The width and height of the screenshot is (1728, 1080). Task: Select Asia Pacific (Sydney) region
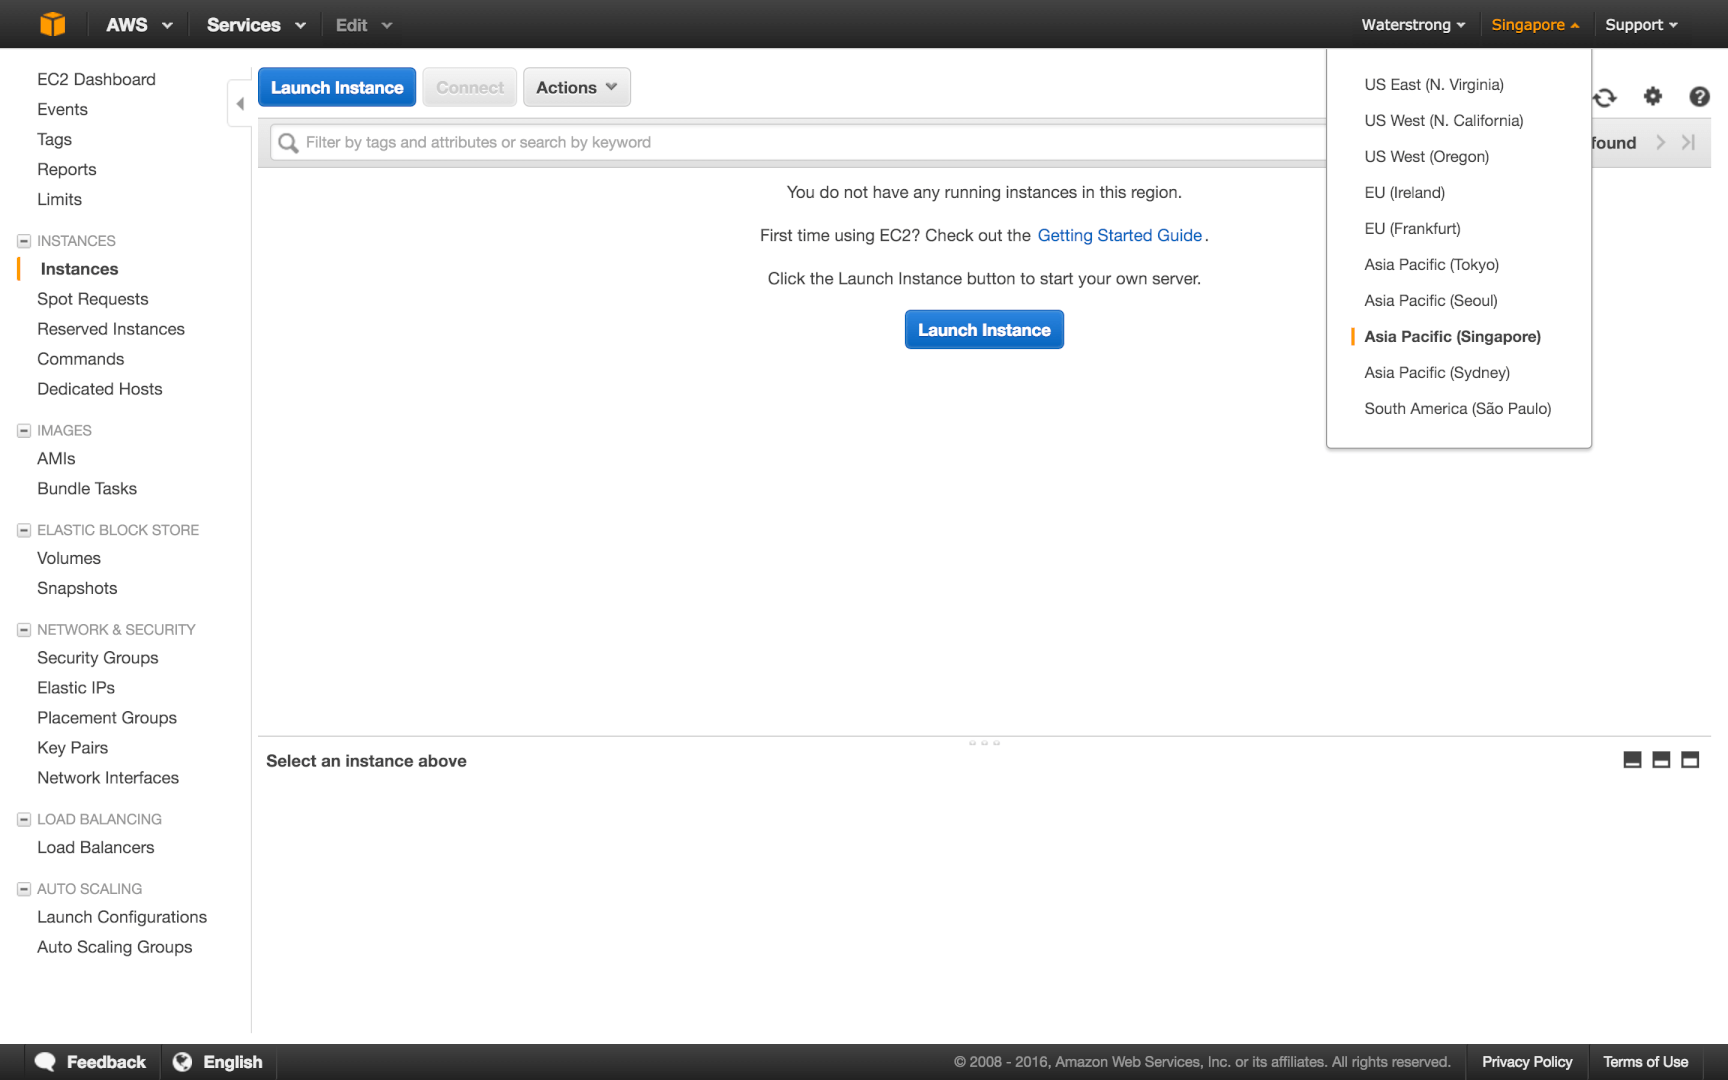click(x=1437, y=373)
